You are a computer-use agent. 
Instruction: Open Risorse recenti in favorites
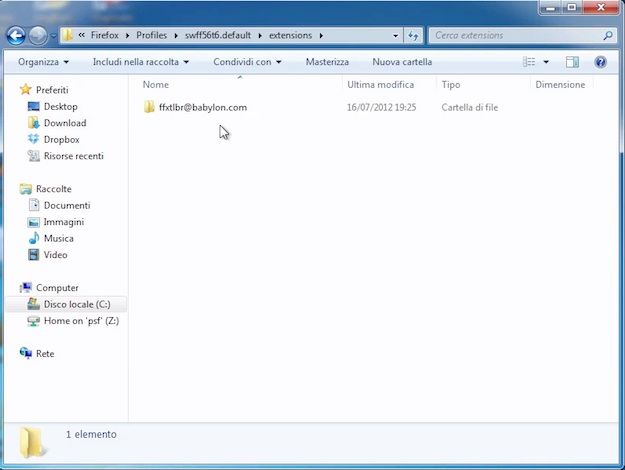pyautogui.click(x=74, y=156)
